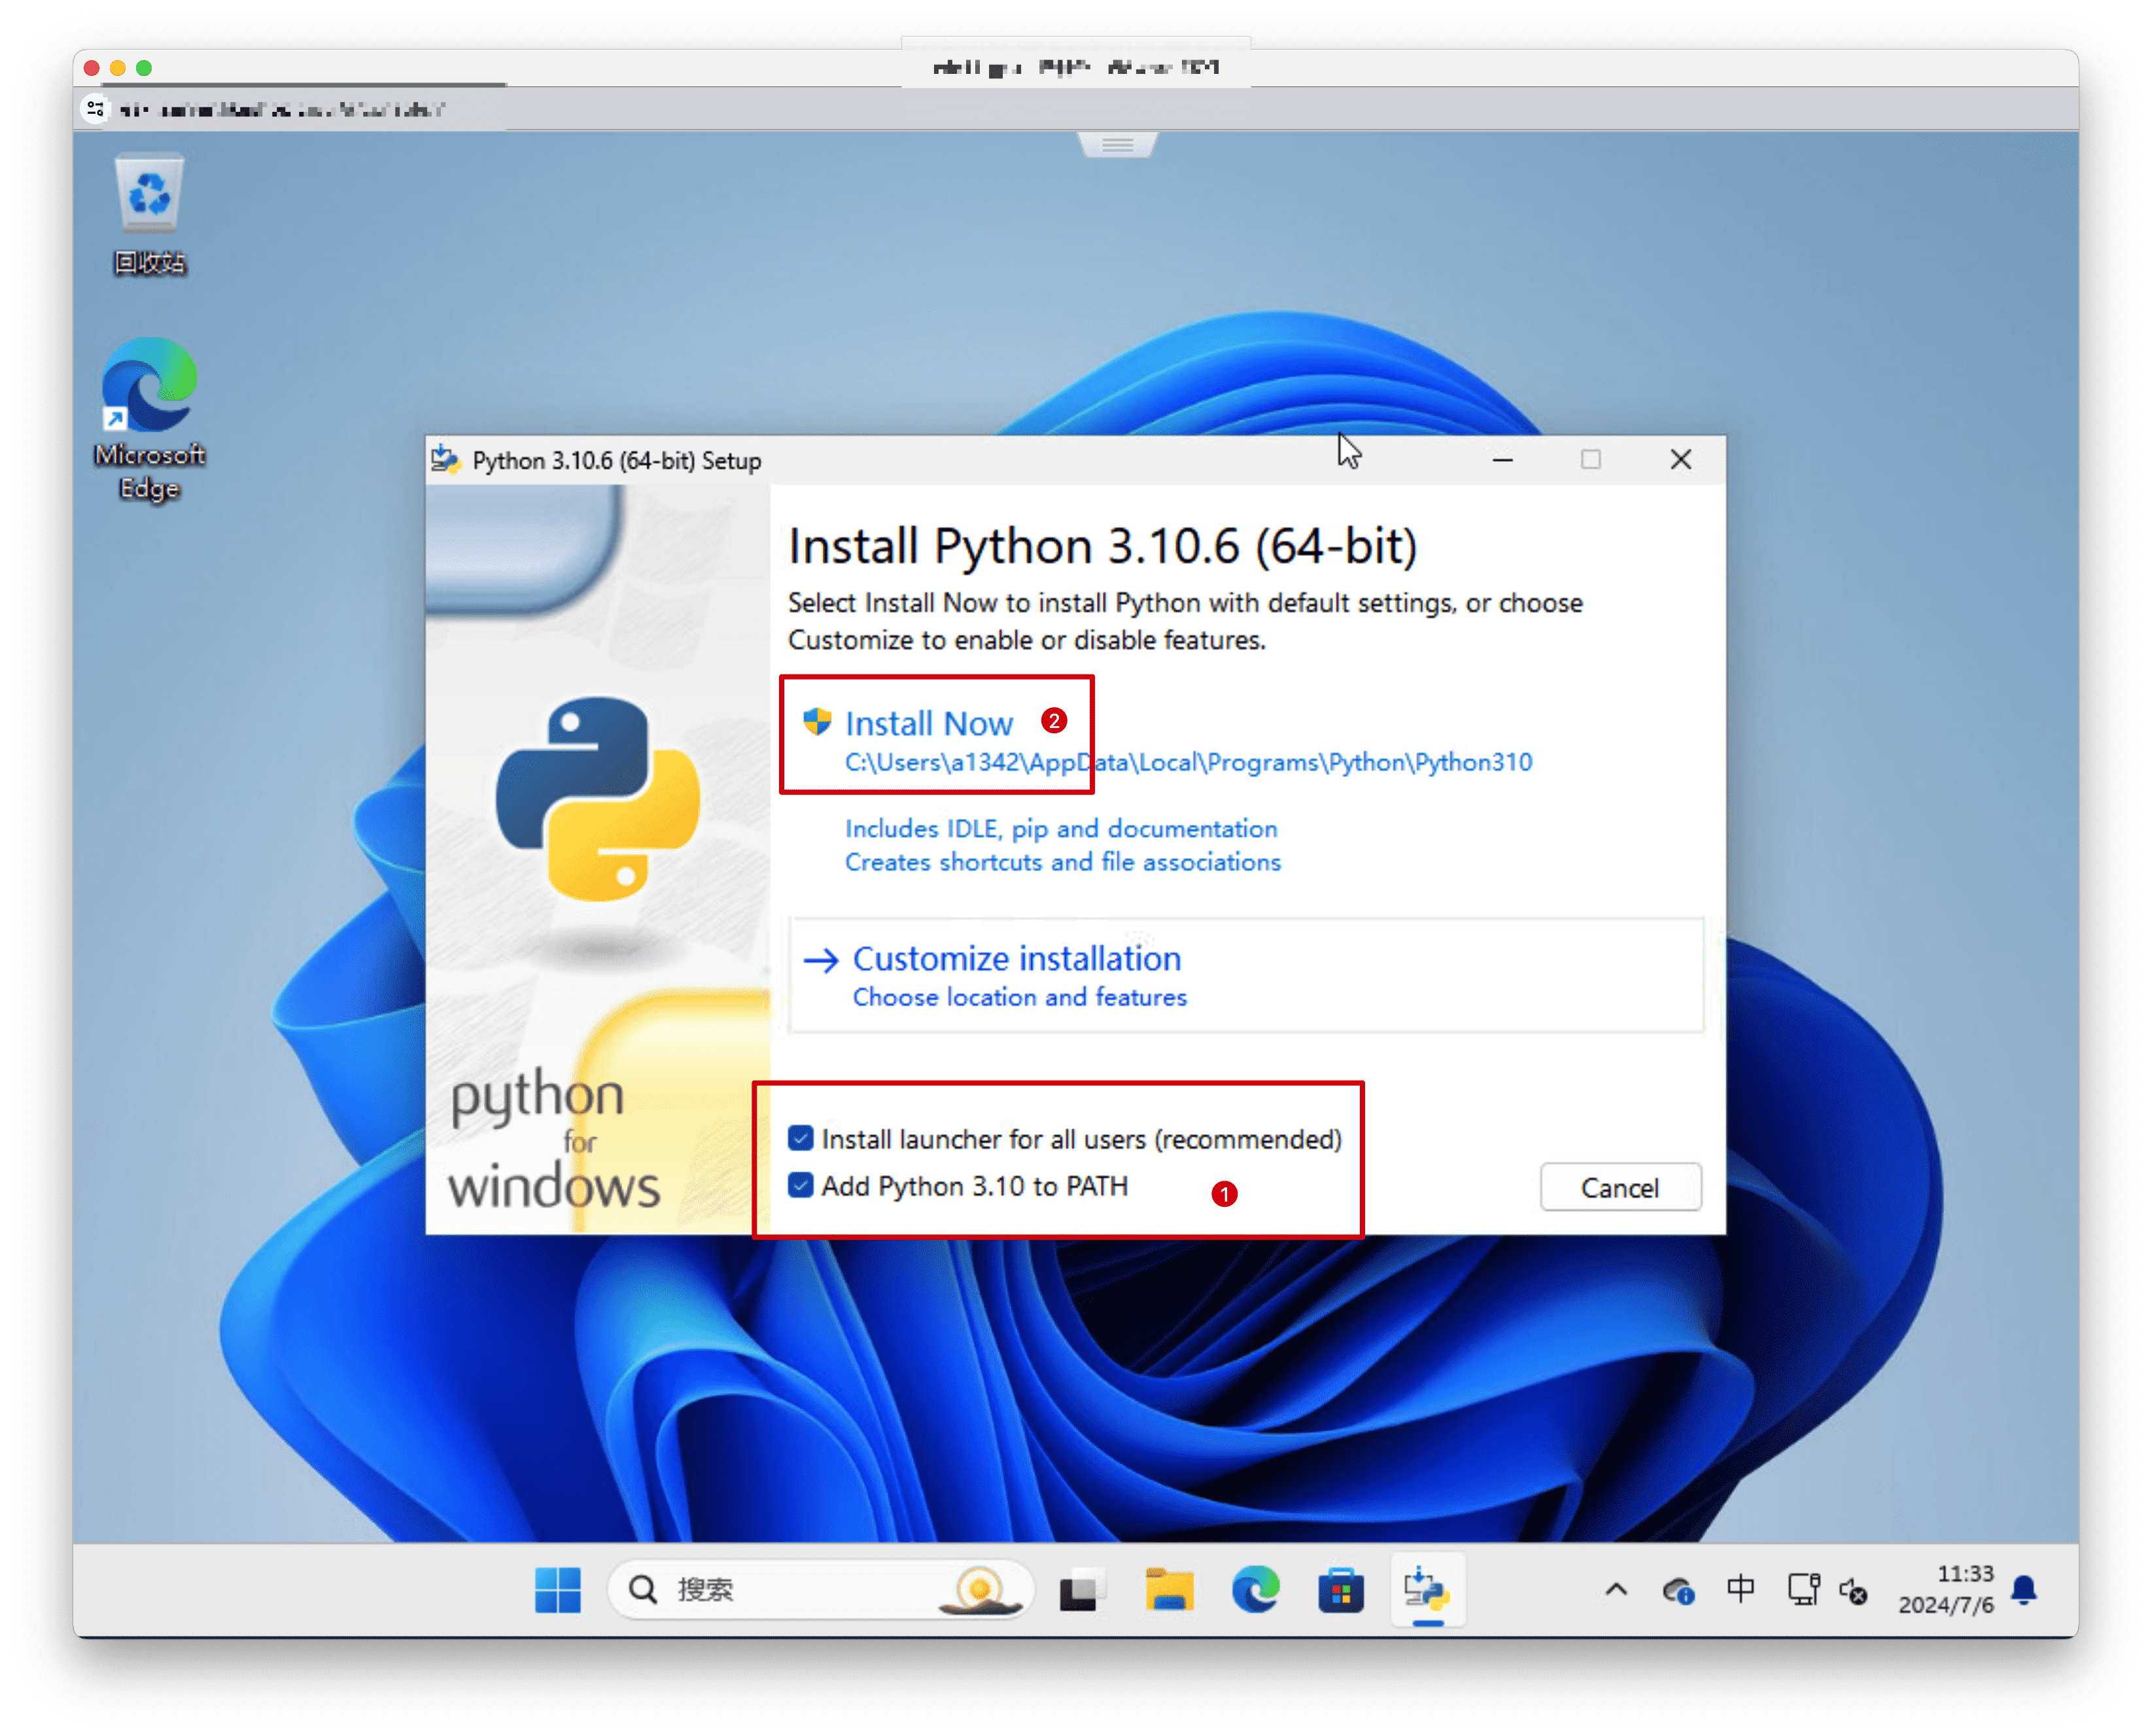The height and width of the screenshot is (1736, 2152).
Task: Click the macOS red close window button
Action: [92, 67]
